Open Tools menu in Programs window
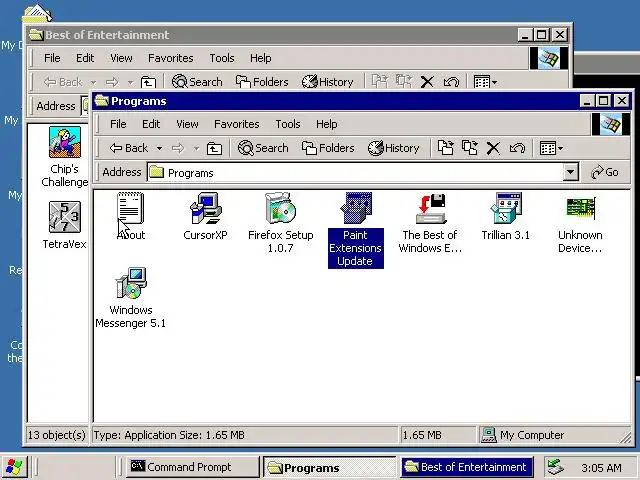Viewport: 640px width, 480px height. pos(288,124)
